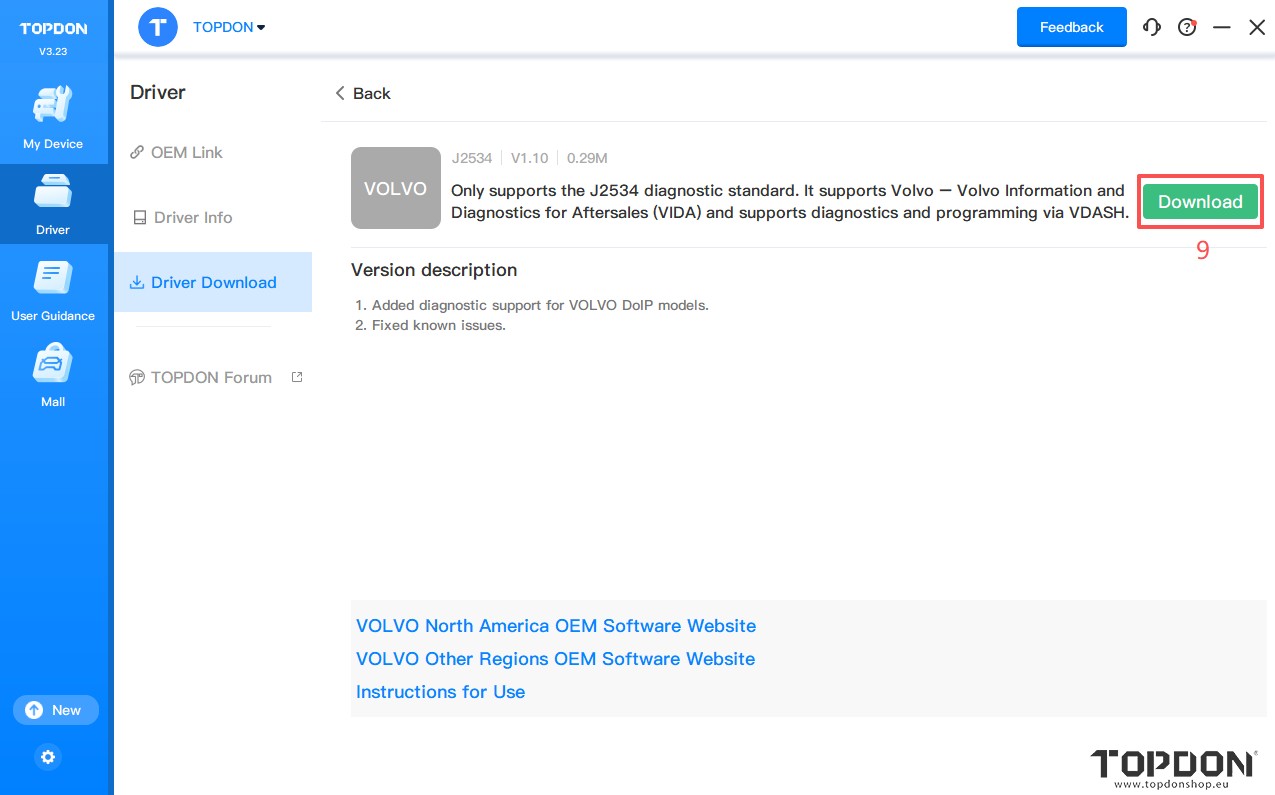Click the V3.23 app version text
Screen dimensions: 1275x795
[53, 51]
